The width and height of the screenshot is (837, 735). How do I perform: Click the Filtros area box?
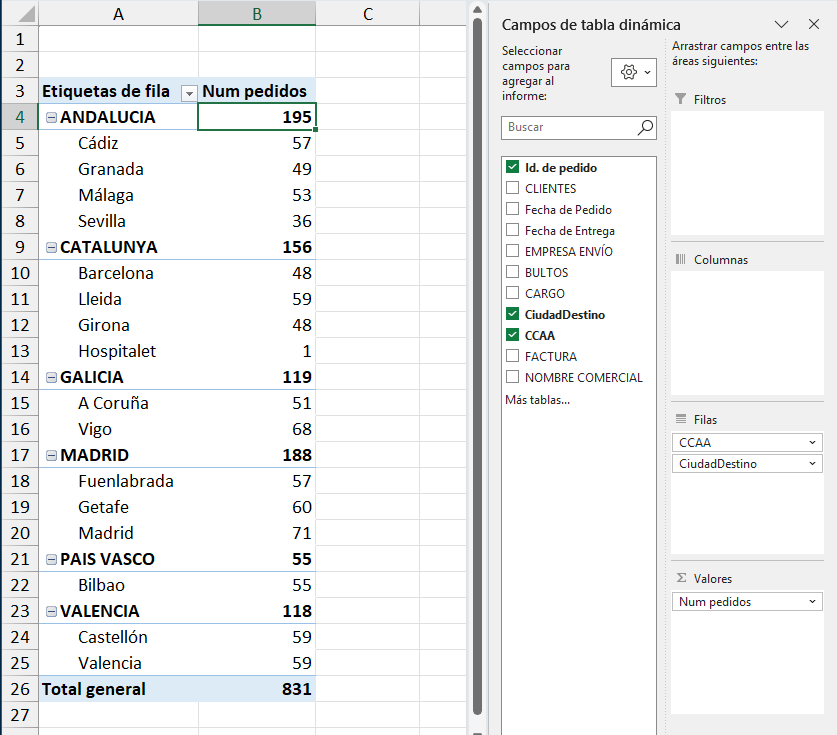(x=747, y=173)
